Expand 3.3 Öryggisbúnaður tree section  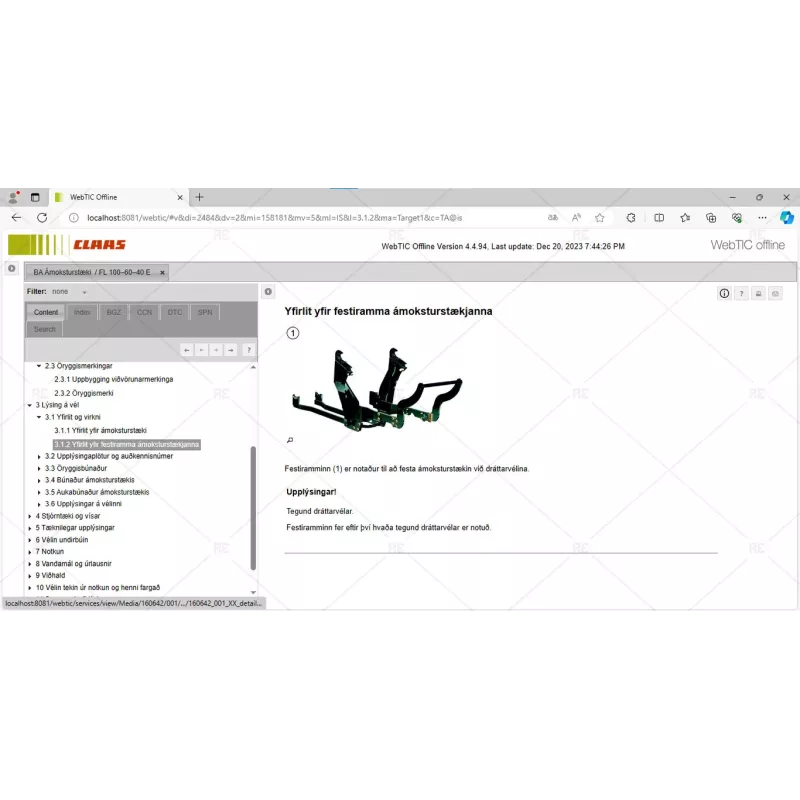pyautogui.click(x=39, y=468)
